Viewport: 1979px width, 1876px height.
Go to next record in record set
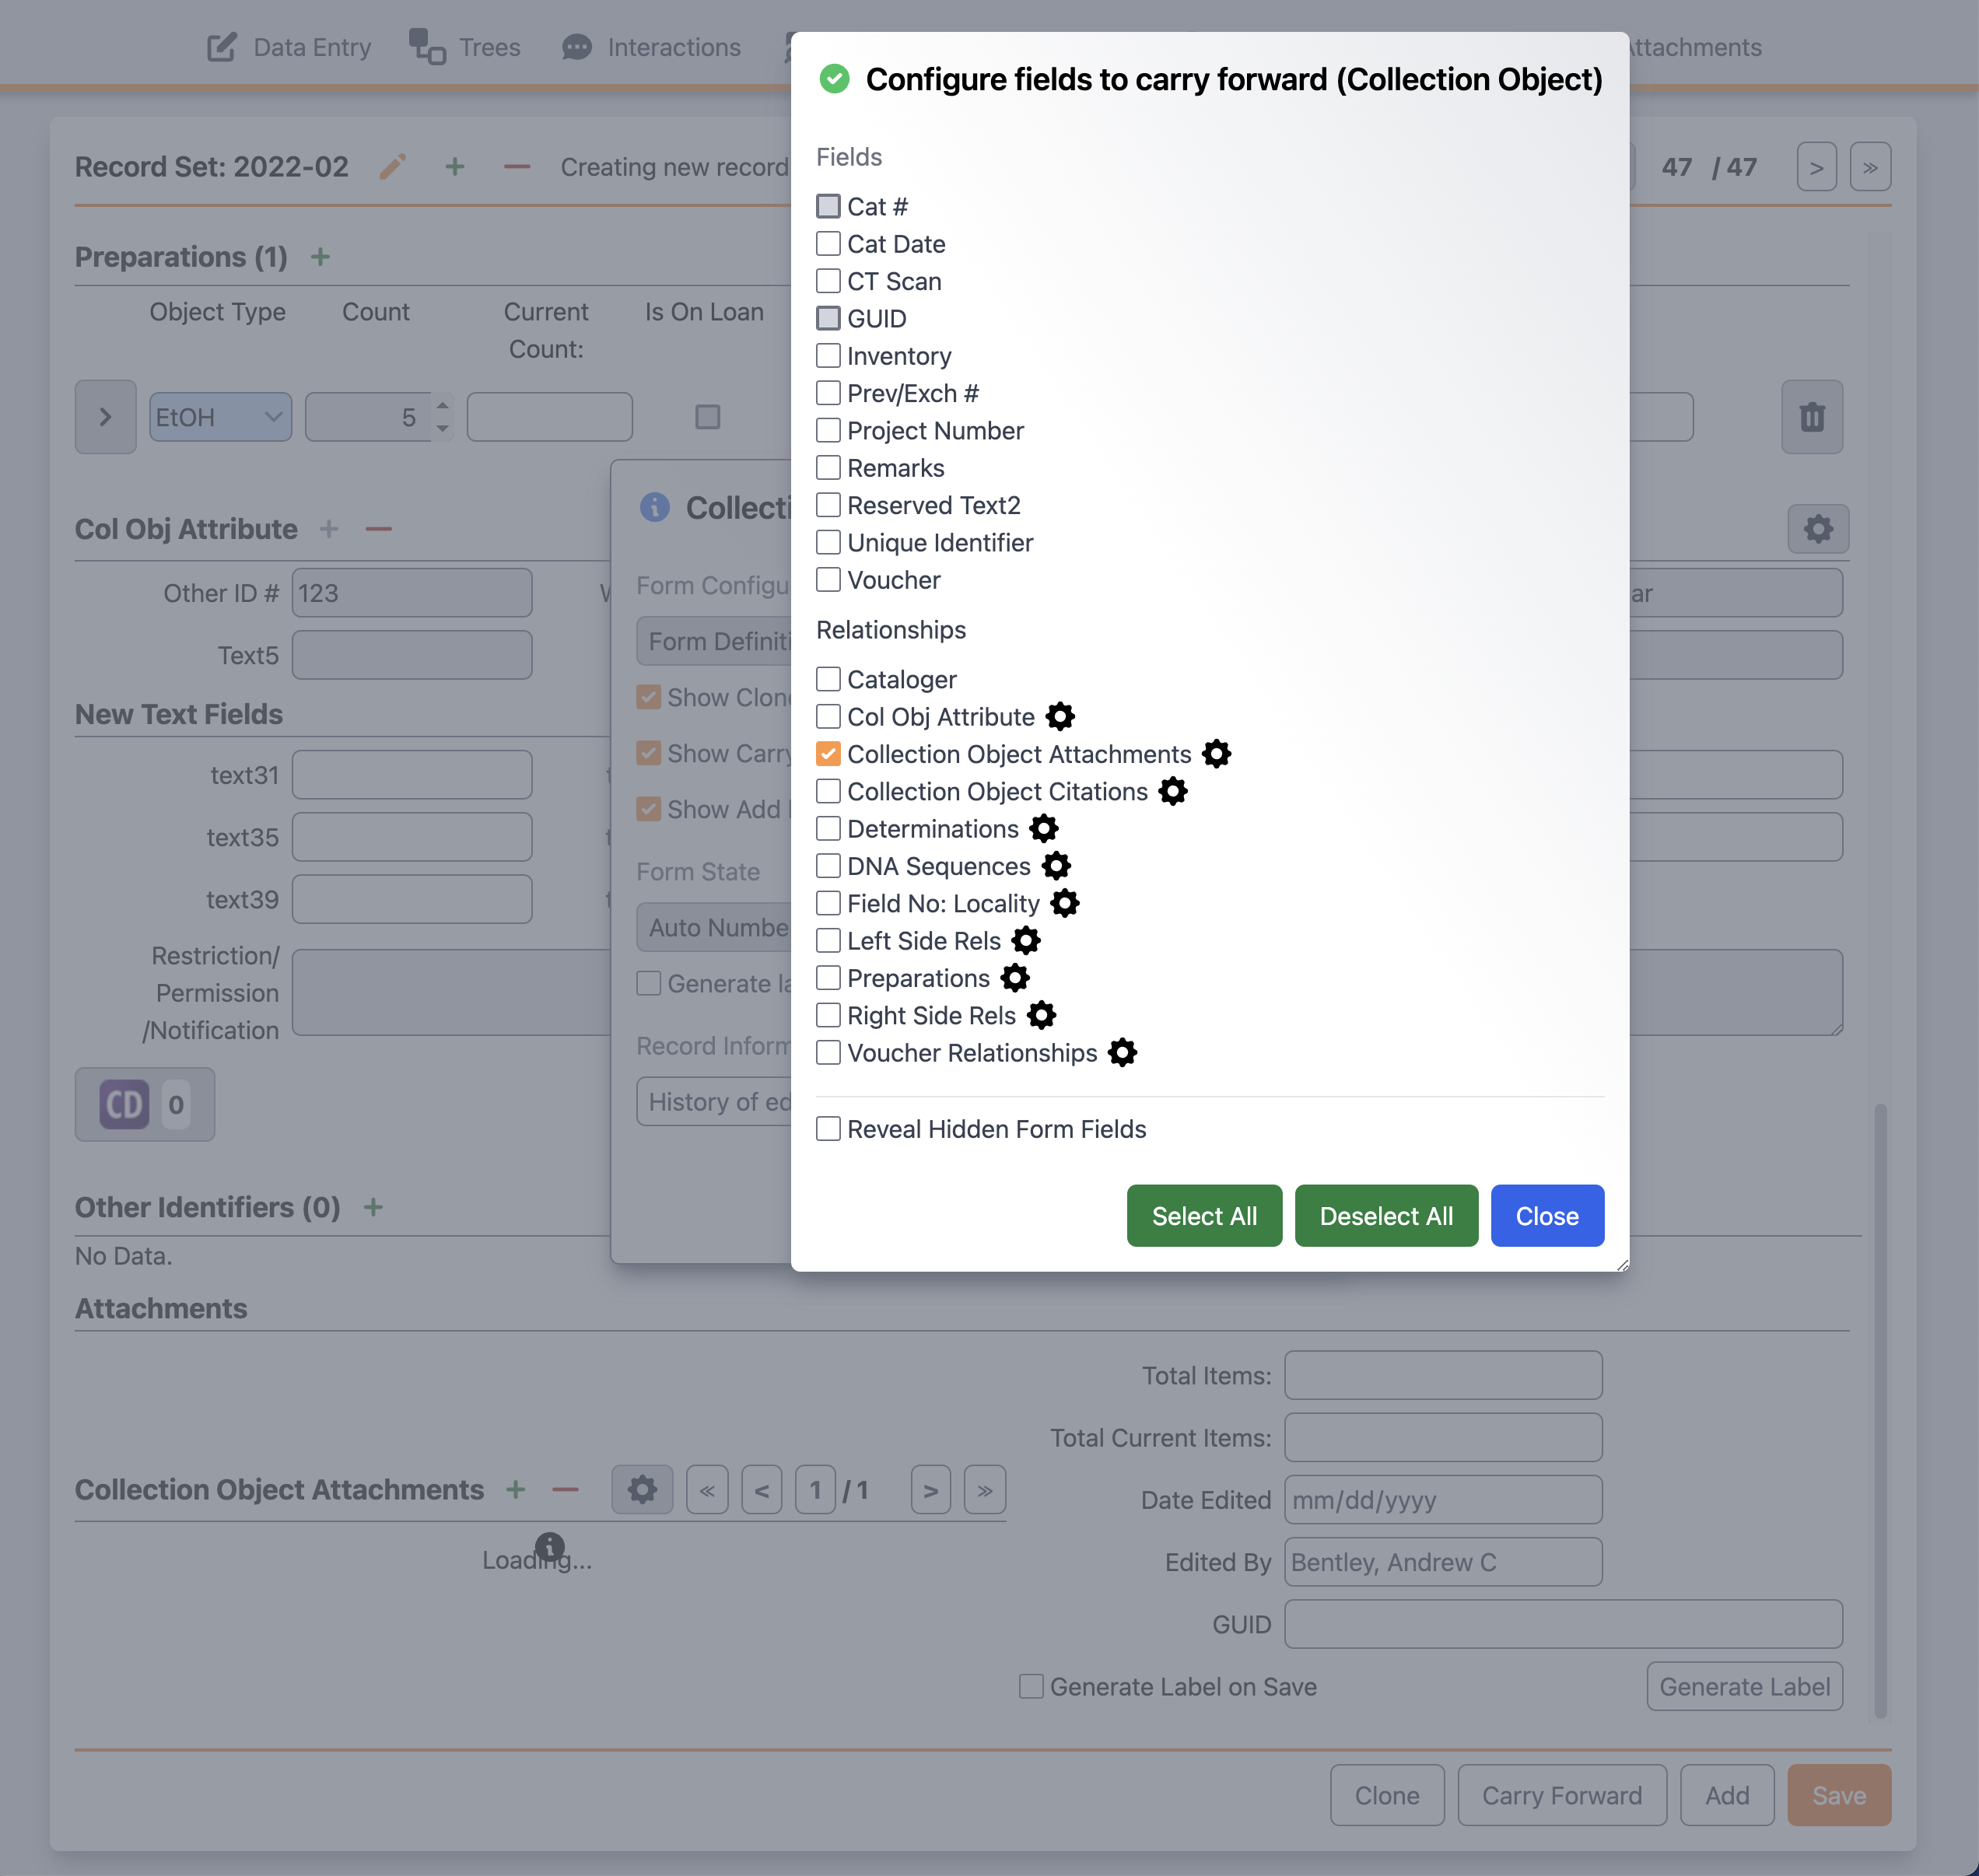1816,166
